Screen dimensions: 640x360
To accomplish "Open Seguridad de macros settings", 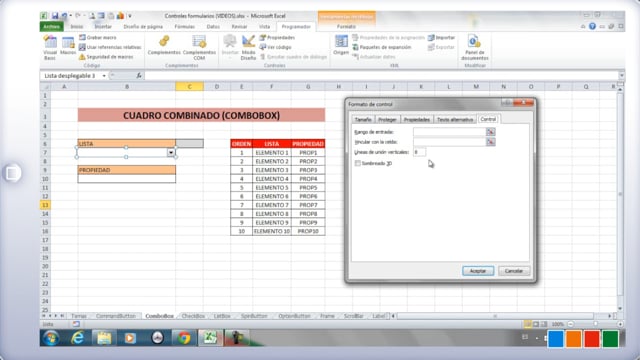I will pyautogui.click(x=106, y=57).
